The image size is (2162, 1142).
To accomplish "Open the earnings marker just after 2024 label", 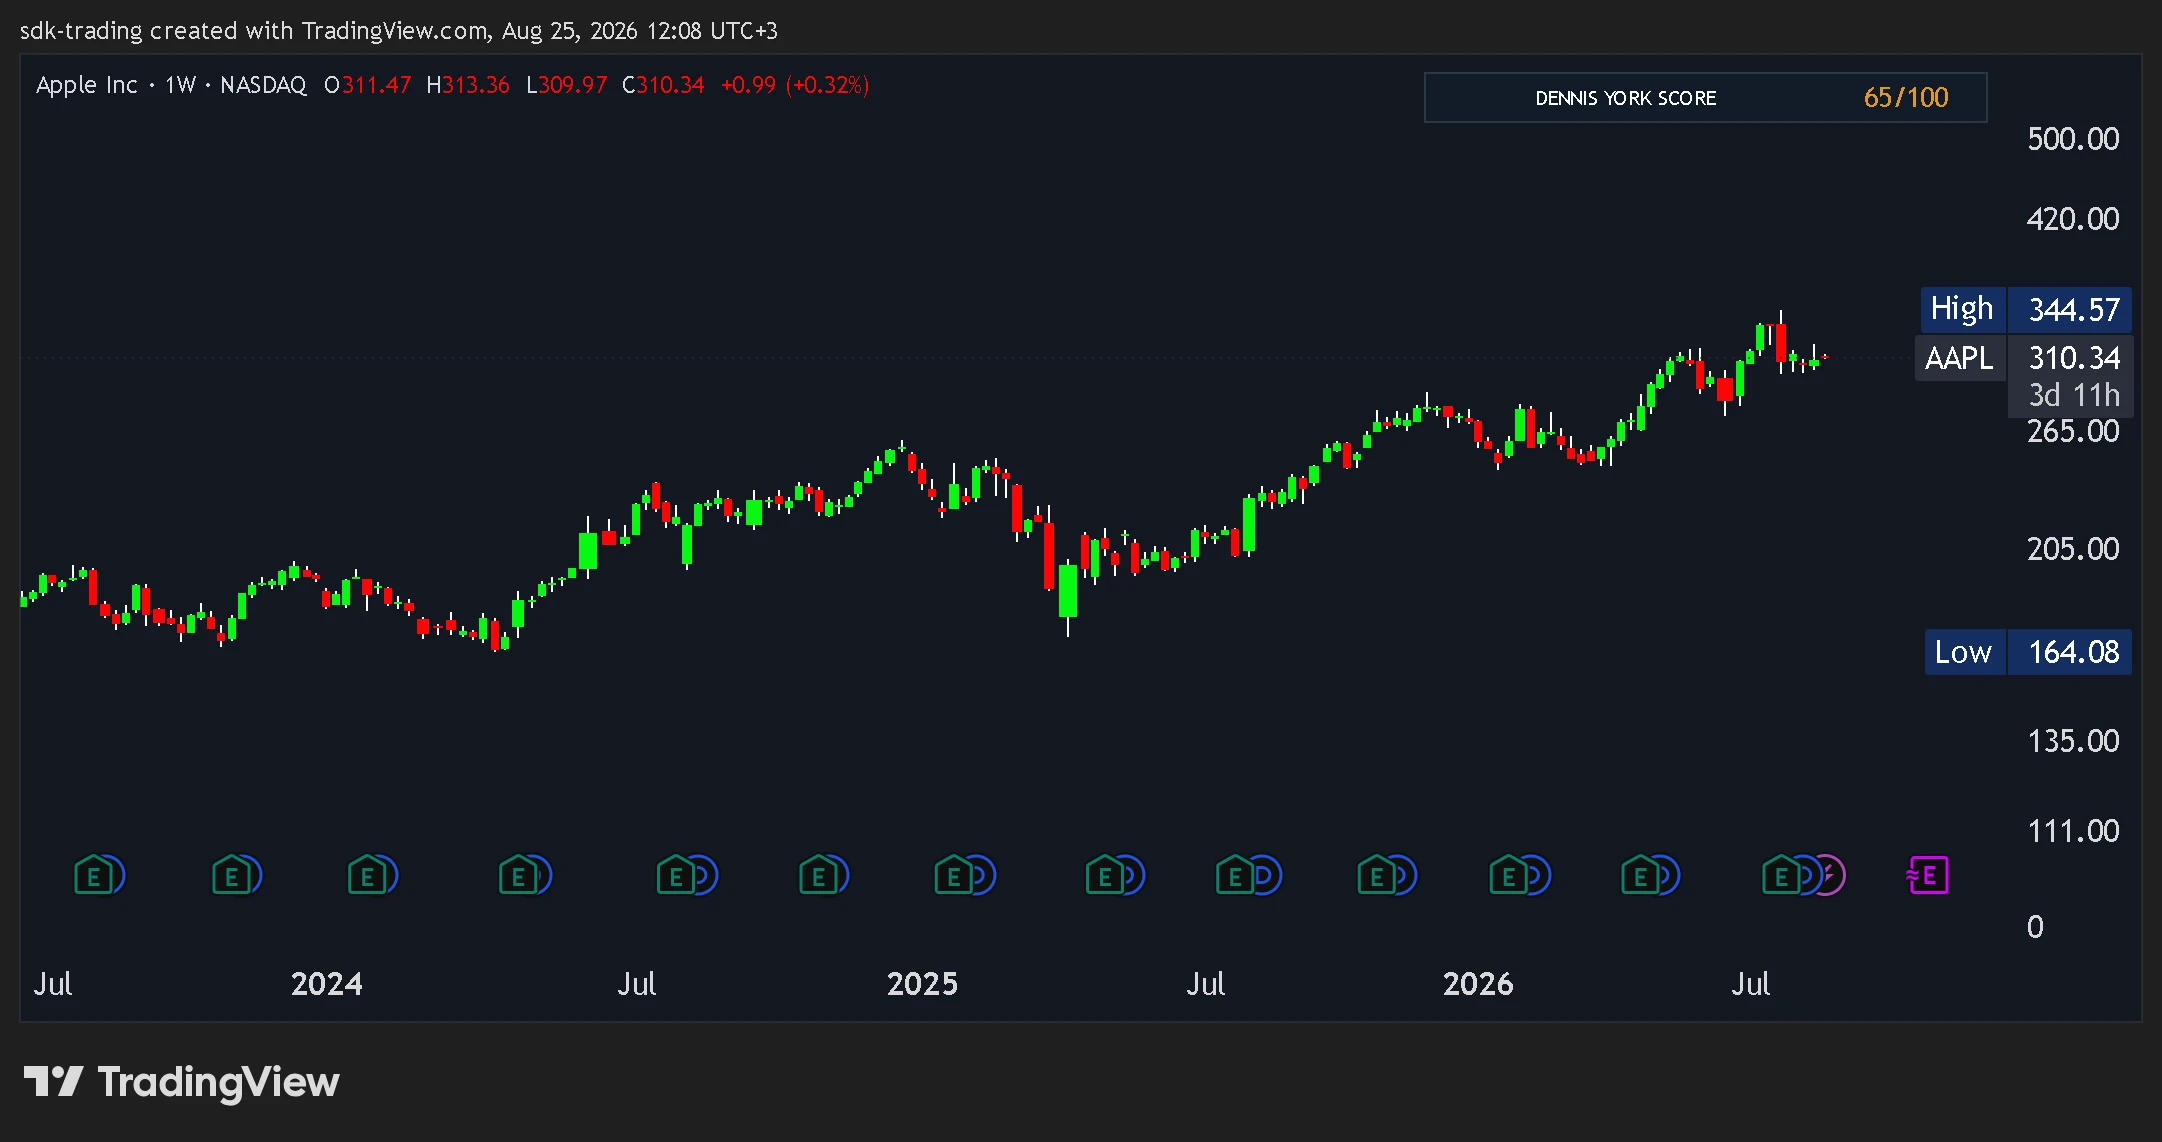I will pos(367,876).
